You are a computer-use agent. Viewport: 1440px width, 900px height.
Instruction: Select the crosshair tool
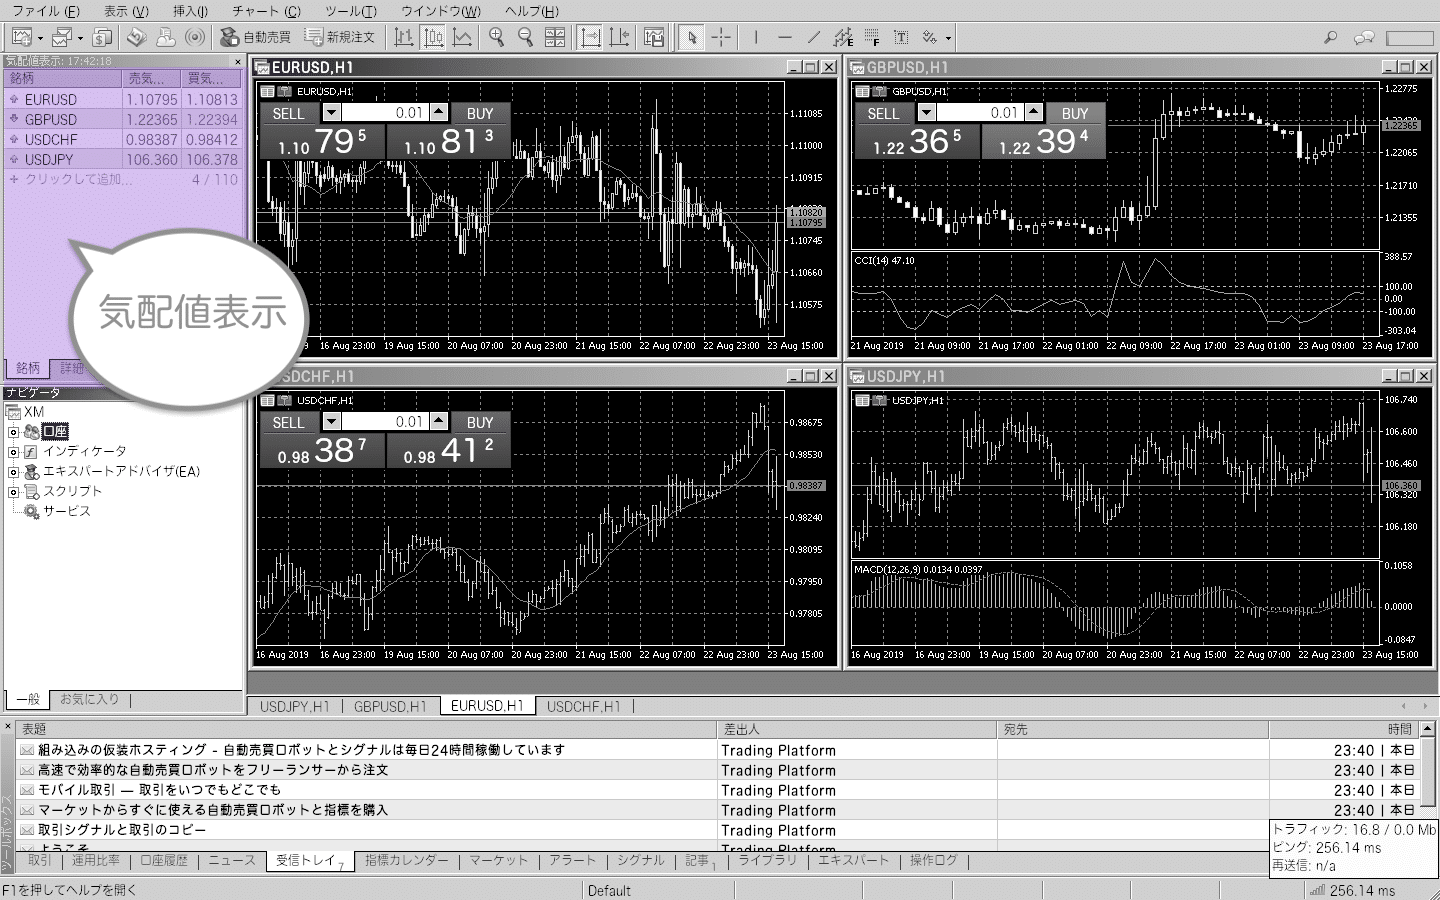click(x=721, y=37)
